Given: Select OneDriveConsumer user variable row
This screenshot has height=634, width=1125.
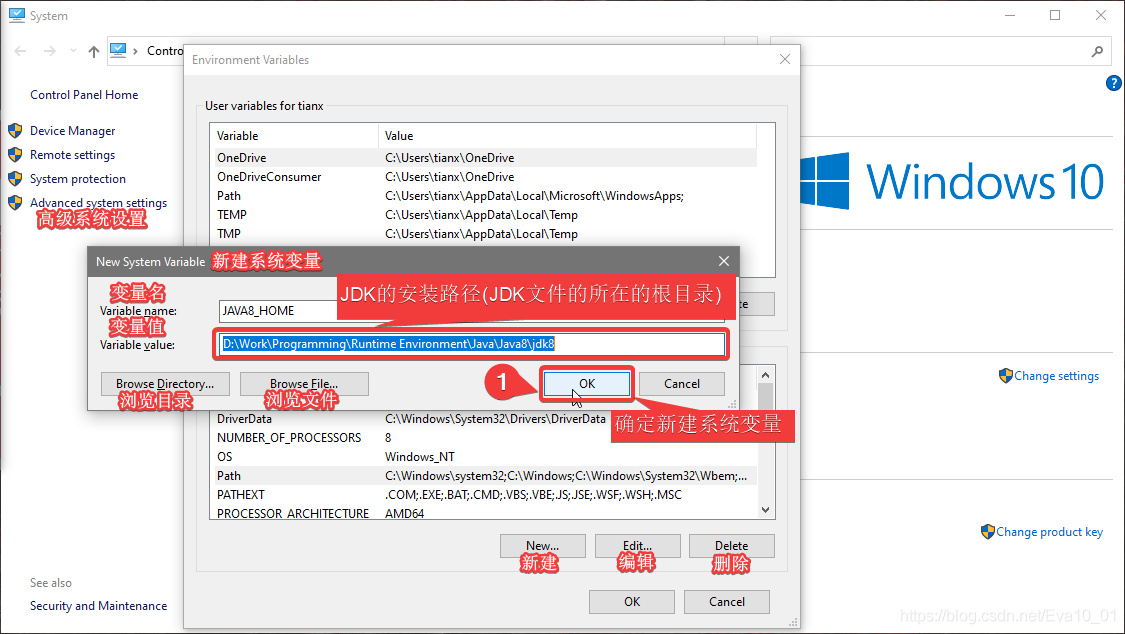Looking at the screenshot, I should pos(484,176).
